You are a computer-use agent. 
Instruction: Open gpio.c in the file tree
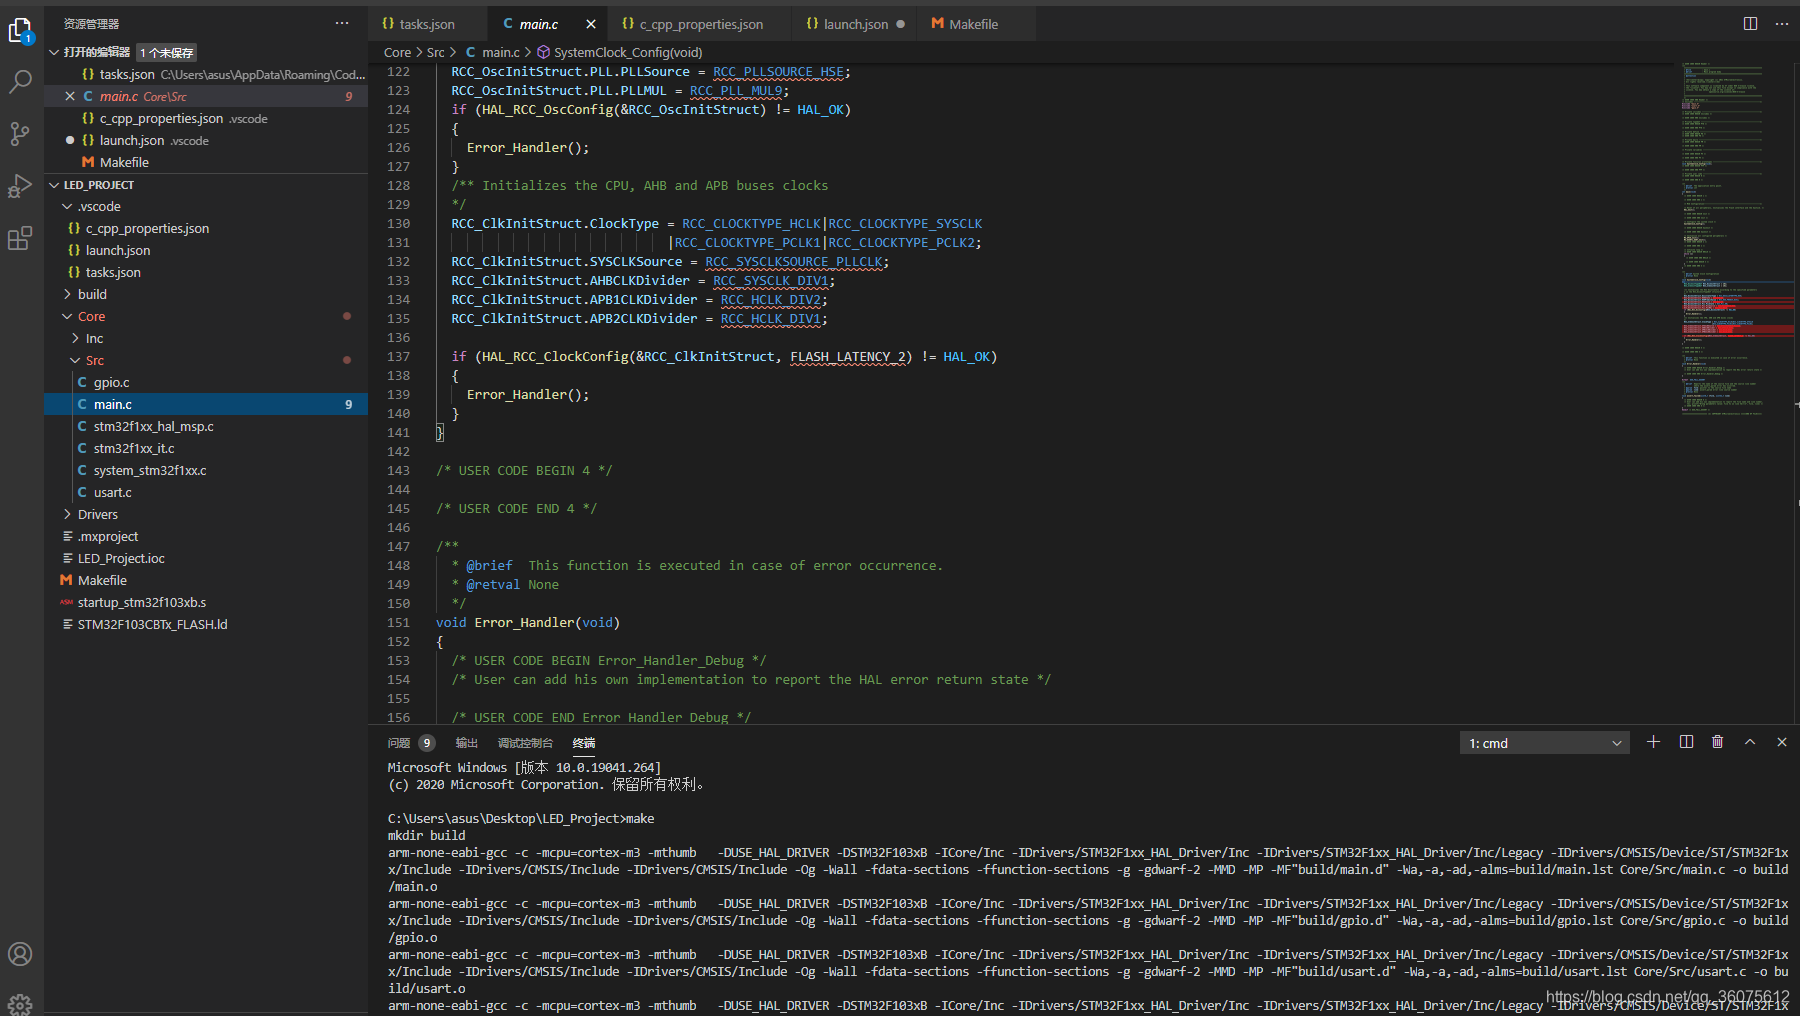tap(206, 382)
